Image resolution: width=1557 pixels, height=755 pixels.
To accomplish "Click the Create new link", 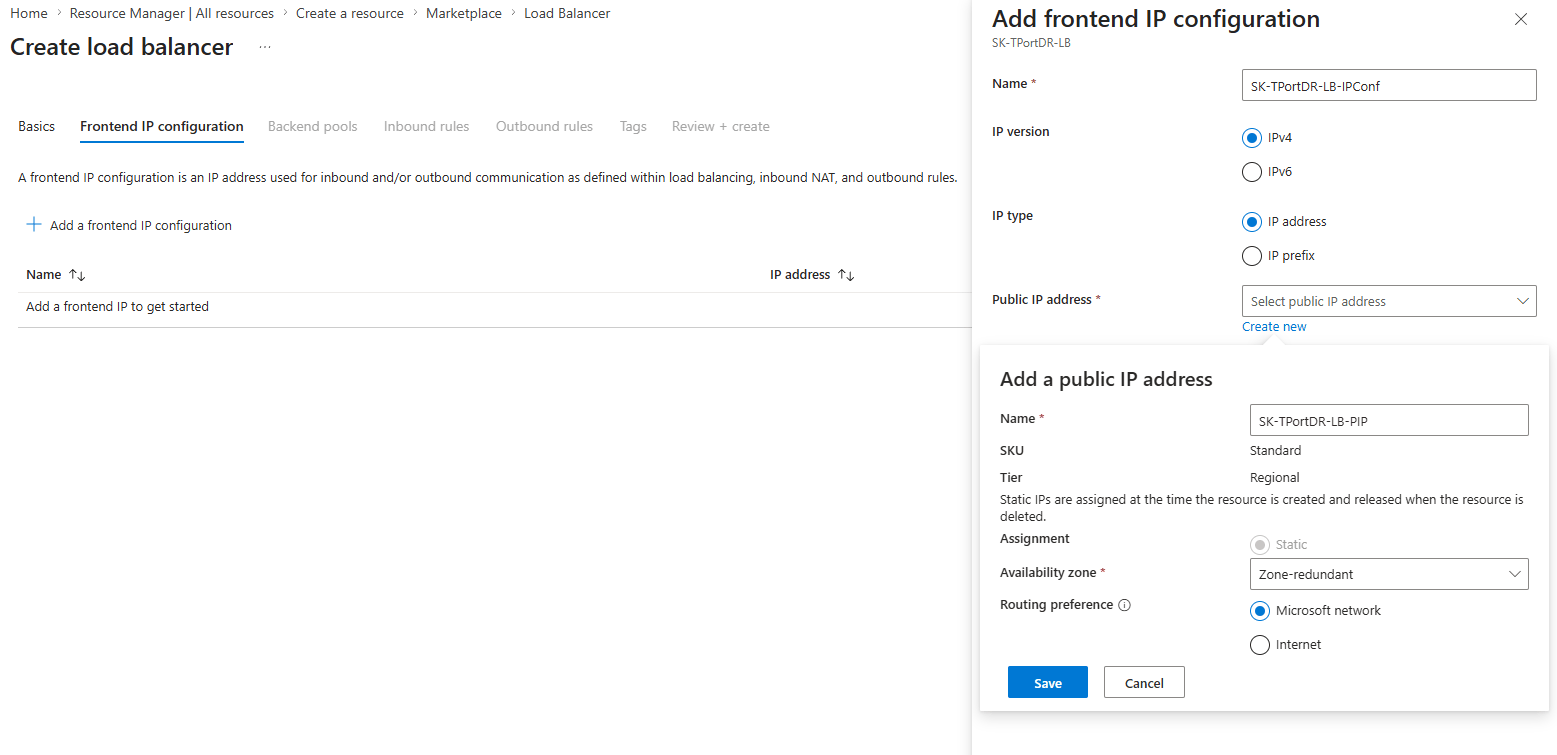I will (x=1274, y=327).
